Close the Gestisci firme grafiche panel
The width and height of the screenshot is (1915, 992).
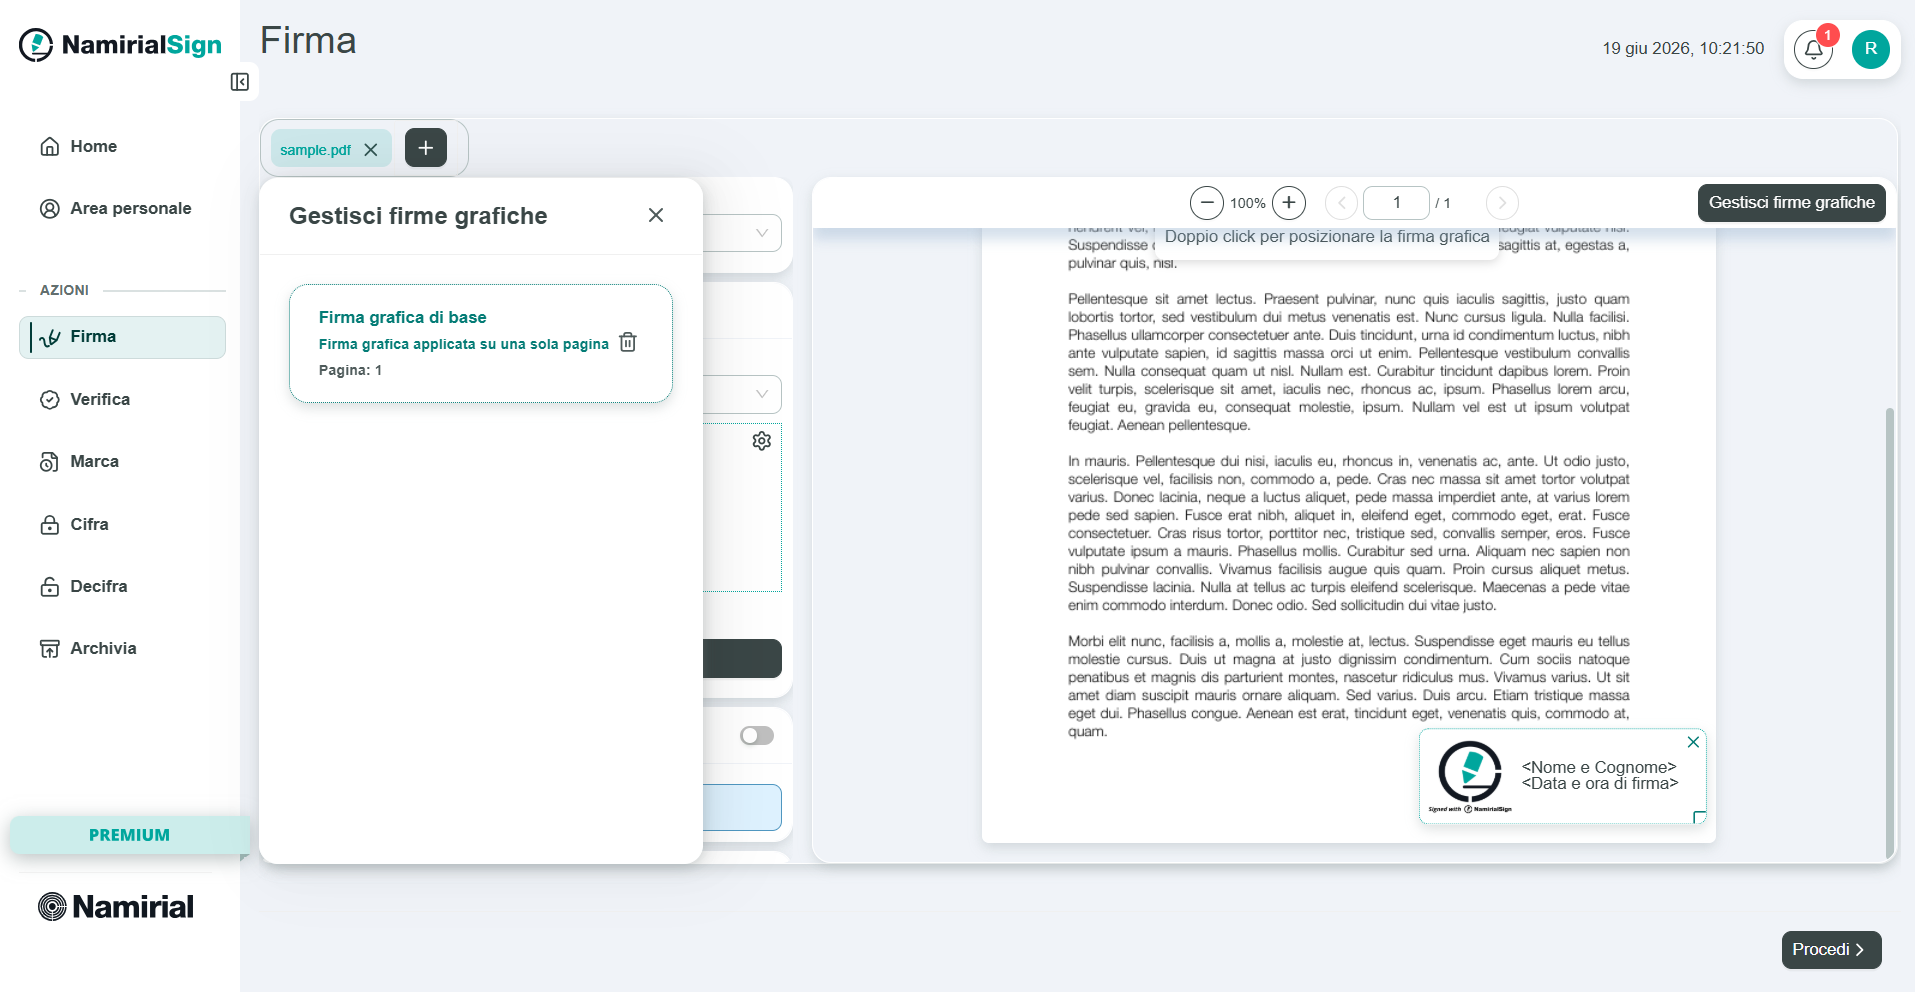656,215
